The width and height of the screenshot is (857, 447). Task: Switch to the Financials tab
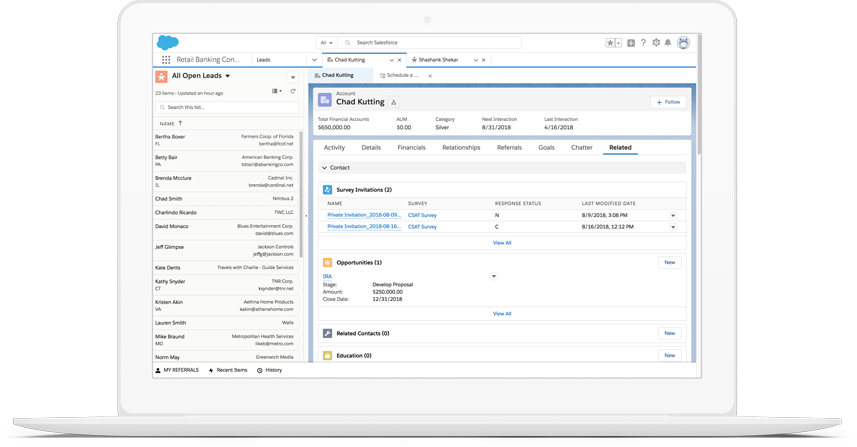pos(411,147)
